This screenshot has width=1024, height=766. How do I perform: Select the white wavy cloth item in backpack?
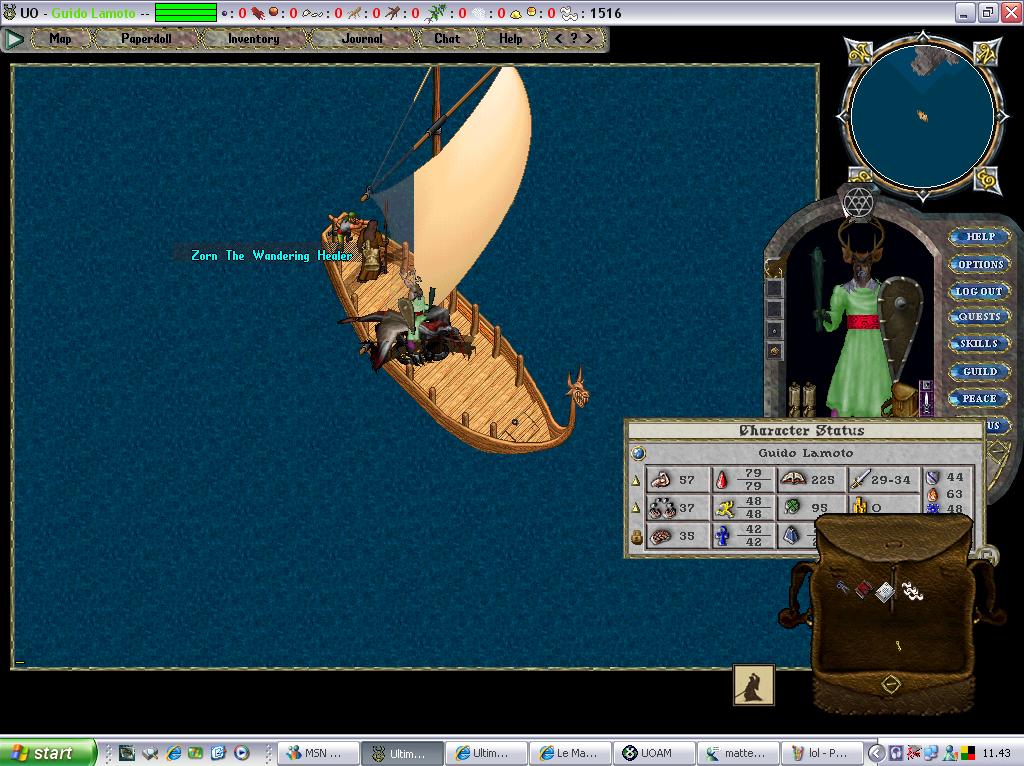[x=912, y=592]
